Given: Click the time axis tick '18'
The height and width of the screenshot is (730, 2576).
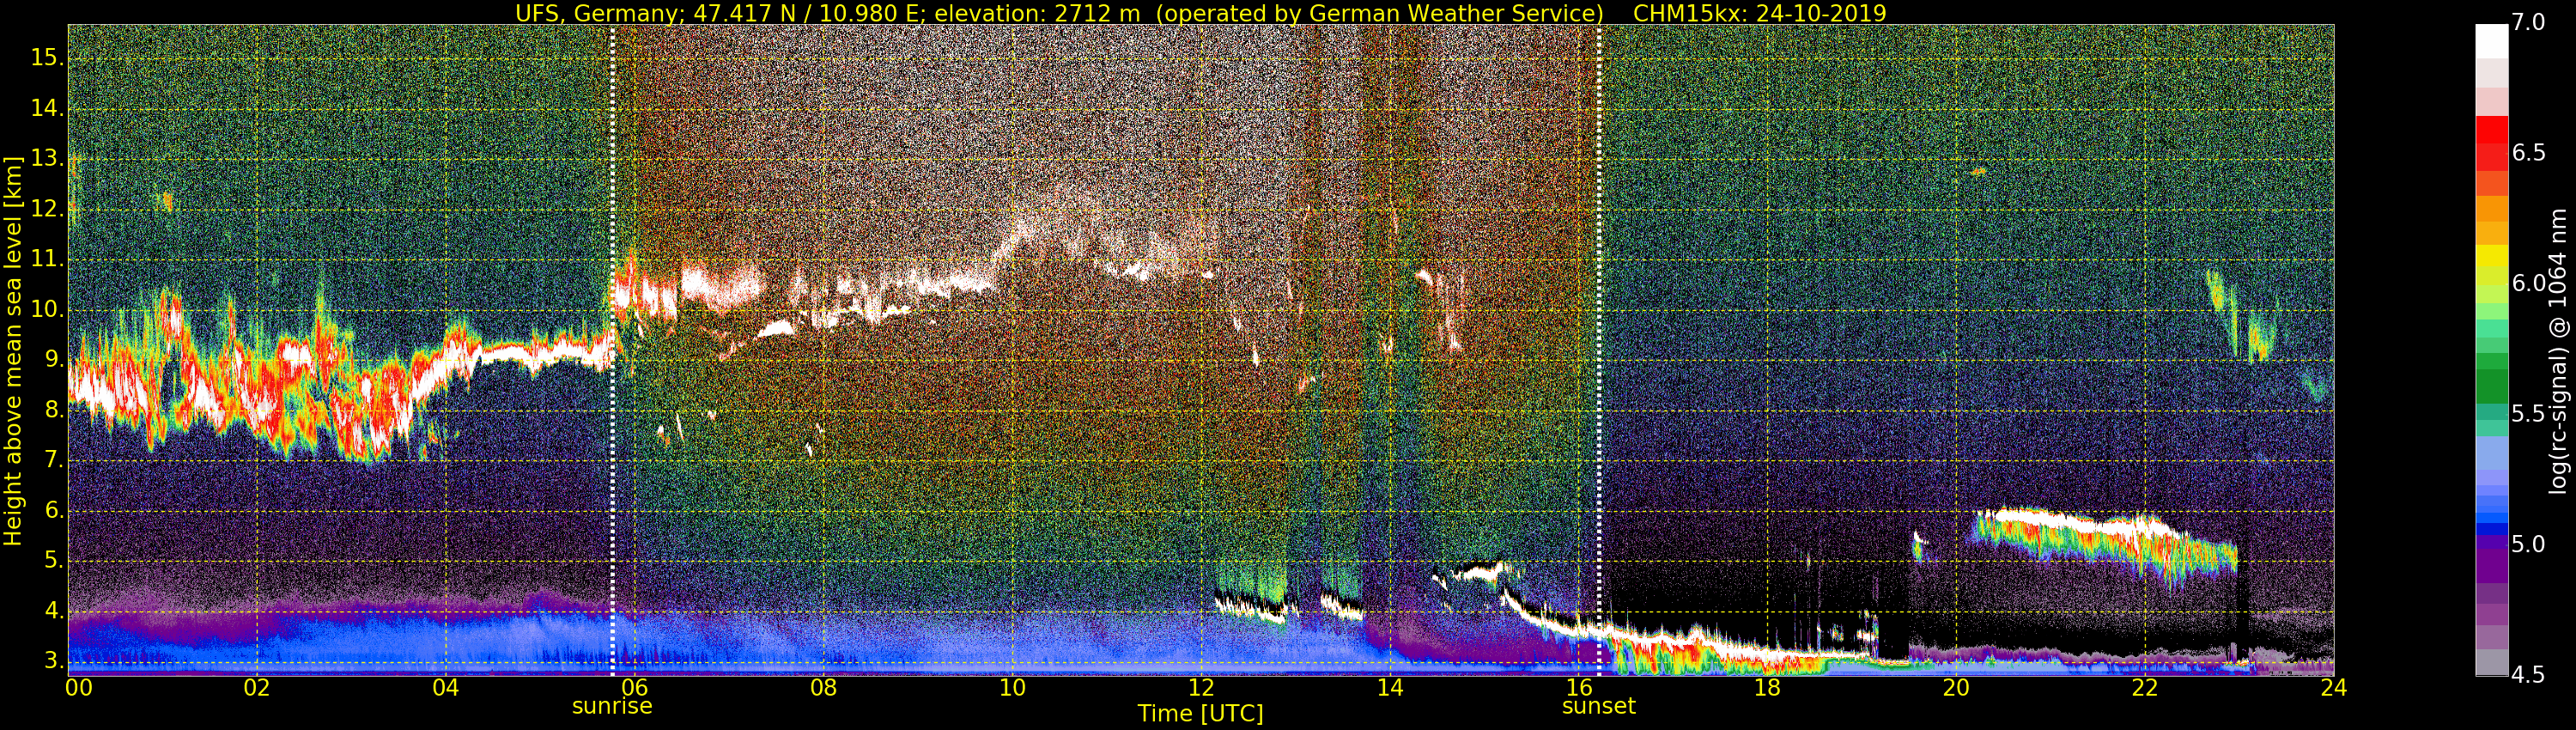Looking at the screenshot, I should (x=1767, y=688).
